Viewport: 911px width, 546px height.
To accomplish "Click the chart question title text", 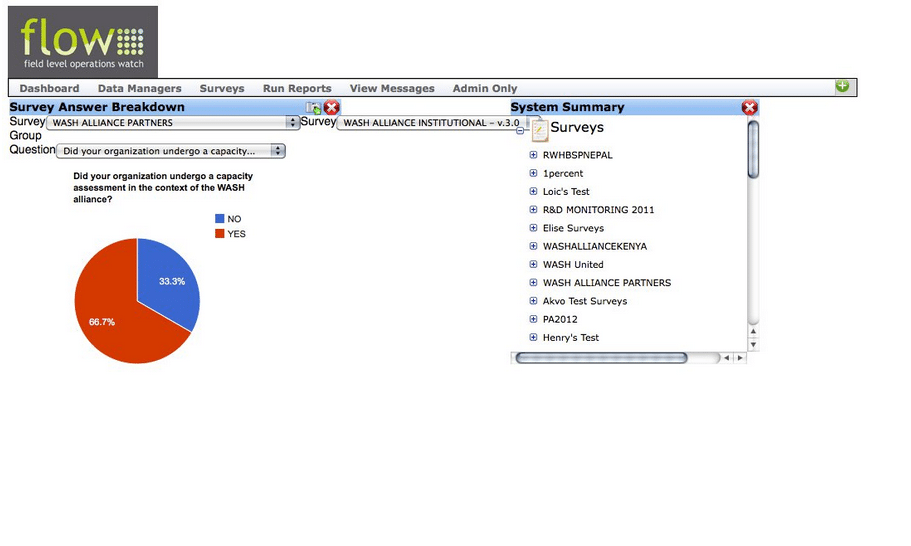I will (x=163, y=188).
